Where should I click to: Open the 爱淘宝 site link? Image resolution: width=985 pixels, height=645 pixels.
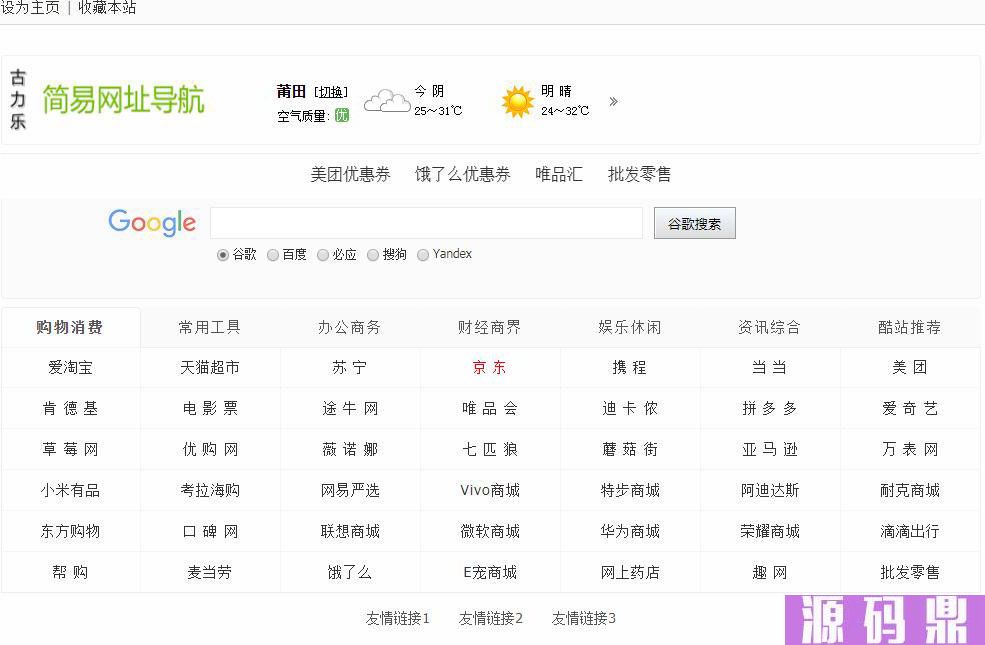coord(70,367)
